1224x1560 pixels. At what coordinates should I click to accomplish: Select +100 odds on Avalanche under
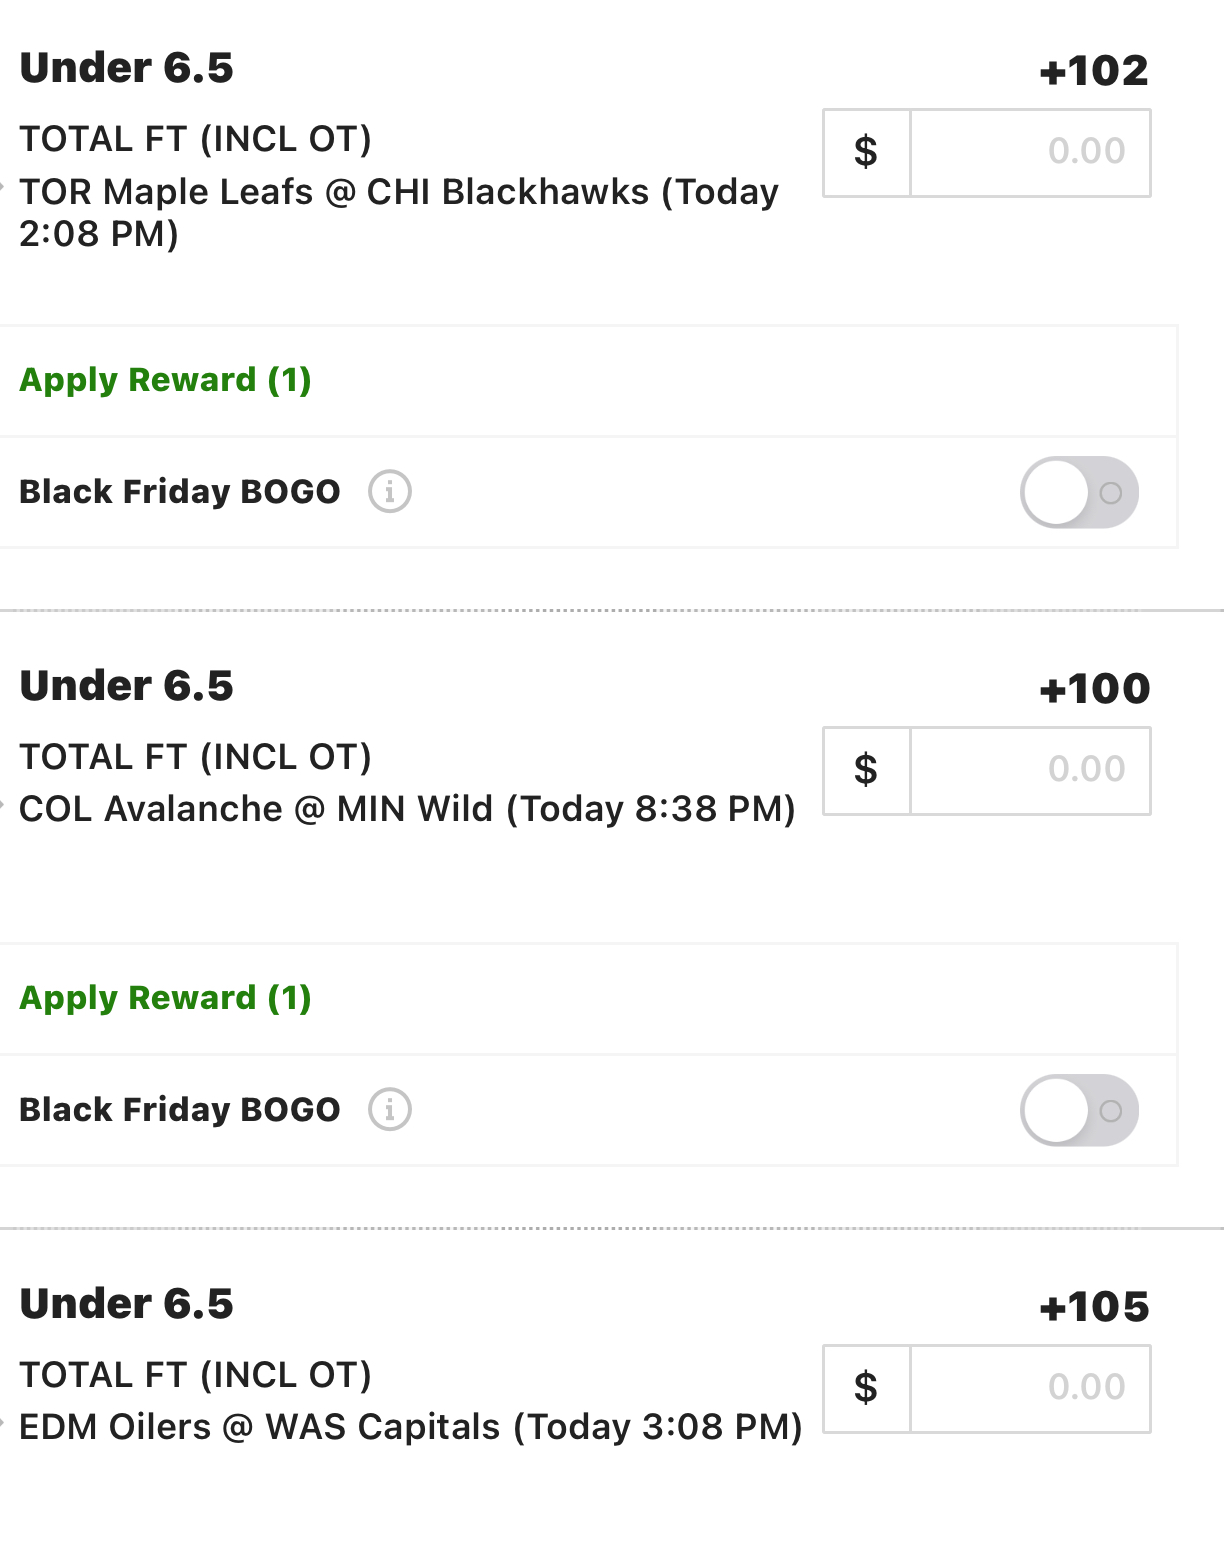(1094, 689)
